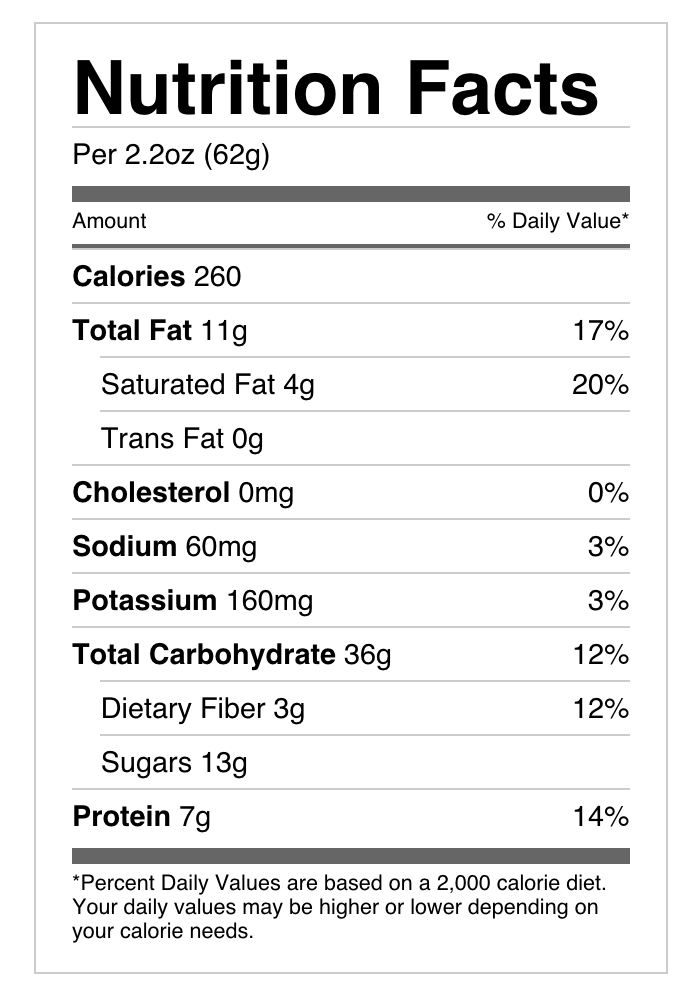Click the serving size text 'Per 2.2oz (62g)'
The width and height of the screenshot is (694, 988).
pos(171,156)
